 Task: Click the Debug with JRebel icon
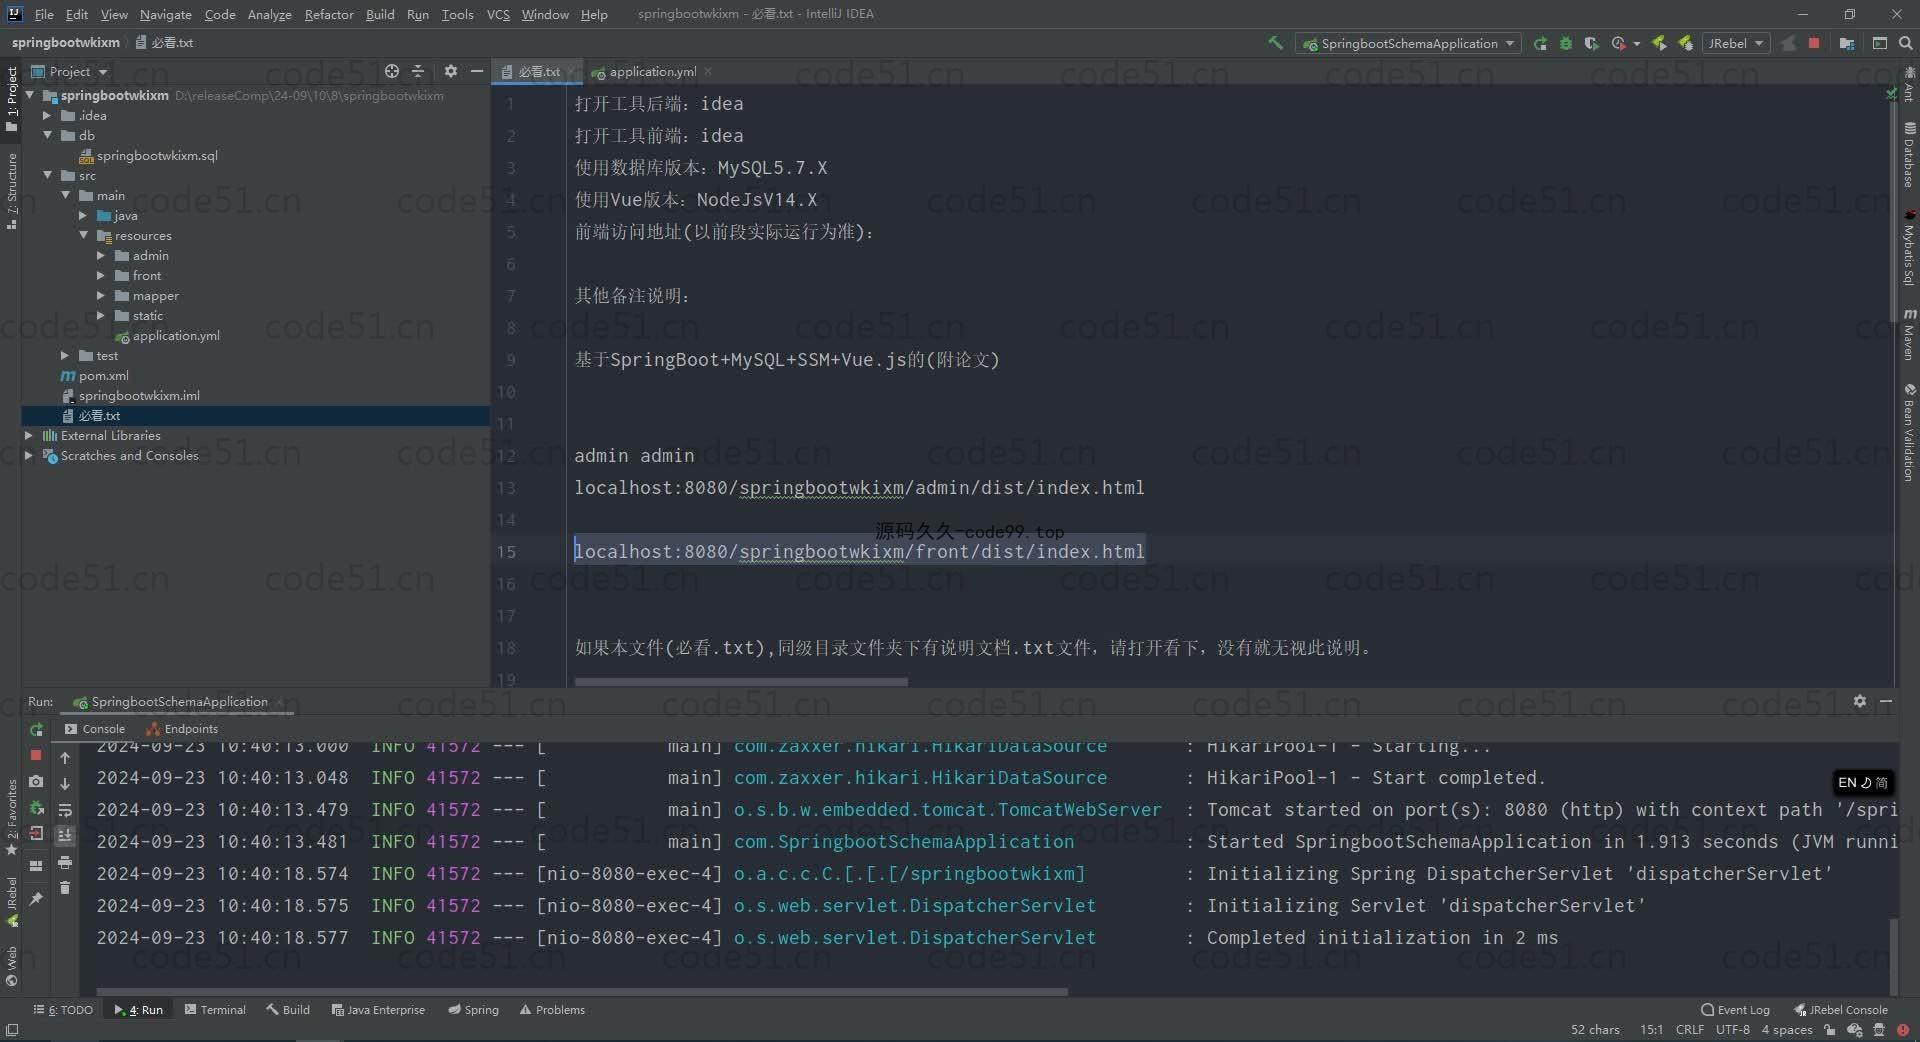[x=1686, y=43]
